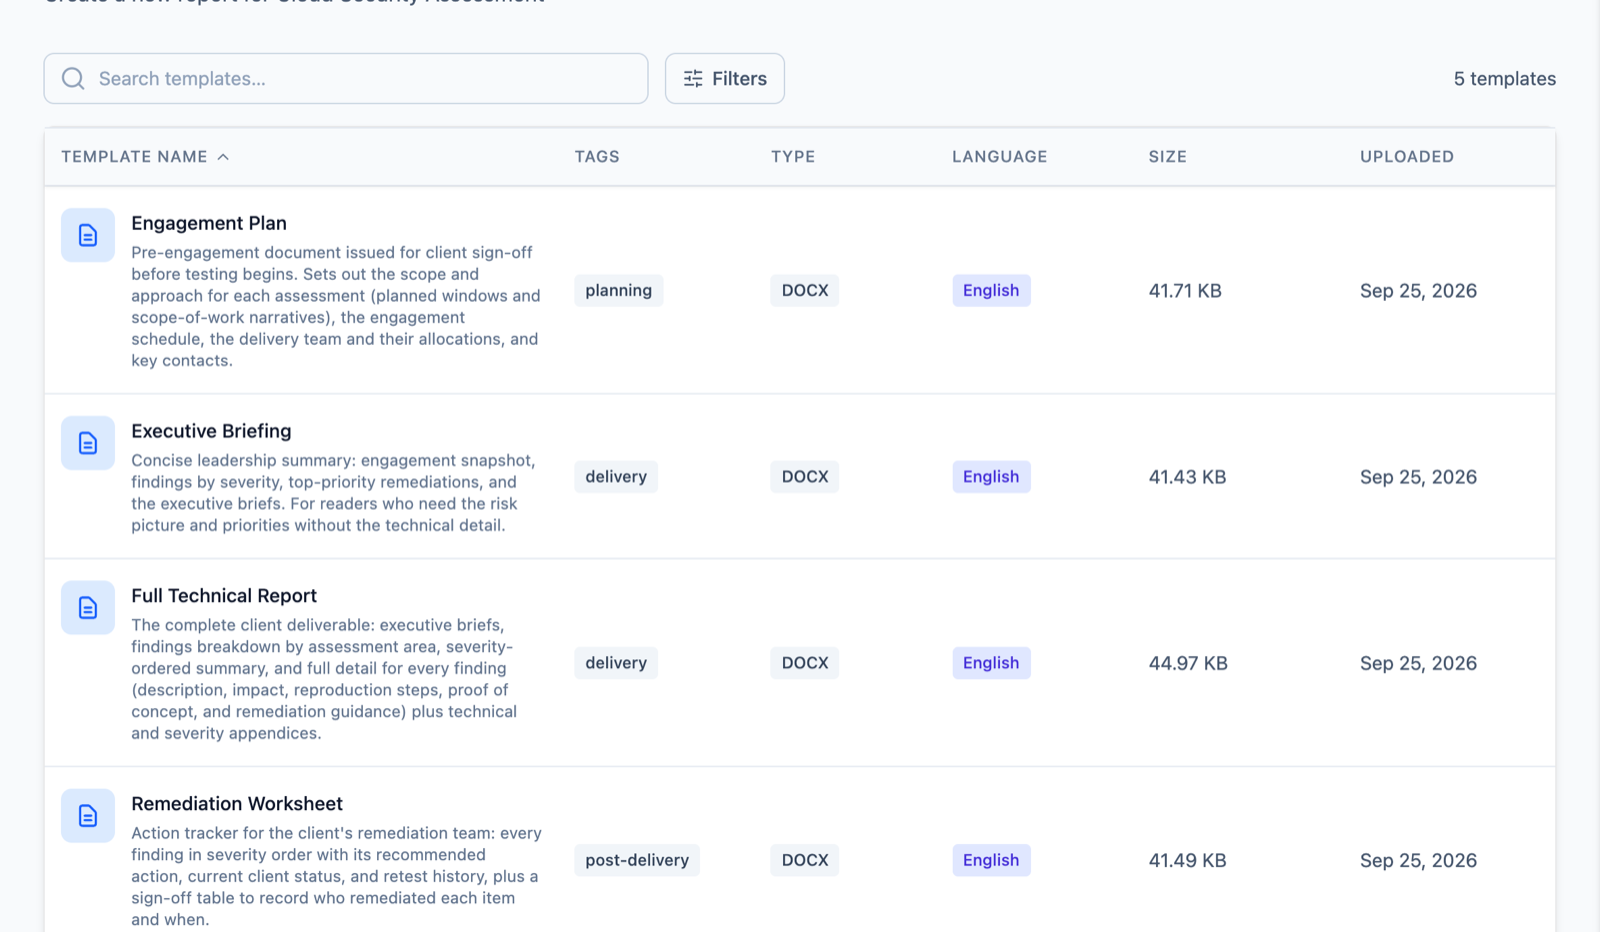Open the Engagement Plan template
1600x932 pixels.
click(209, 223)
